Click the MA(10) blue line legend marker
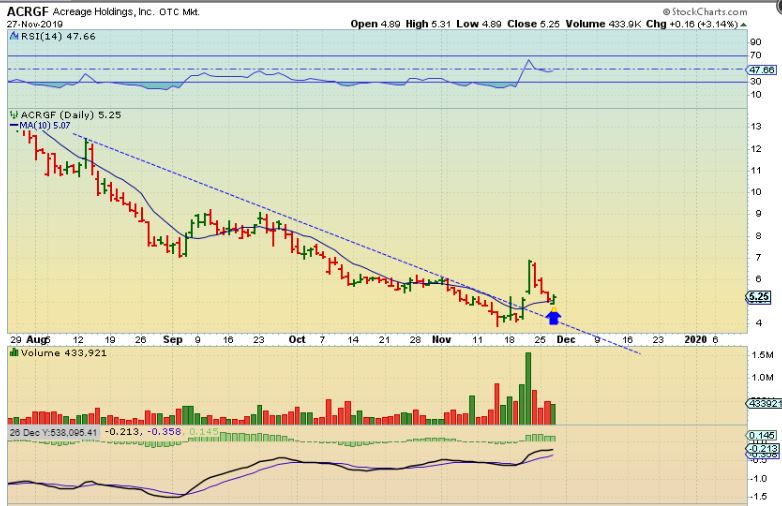 point(14,126)
